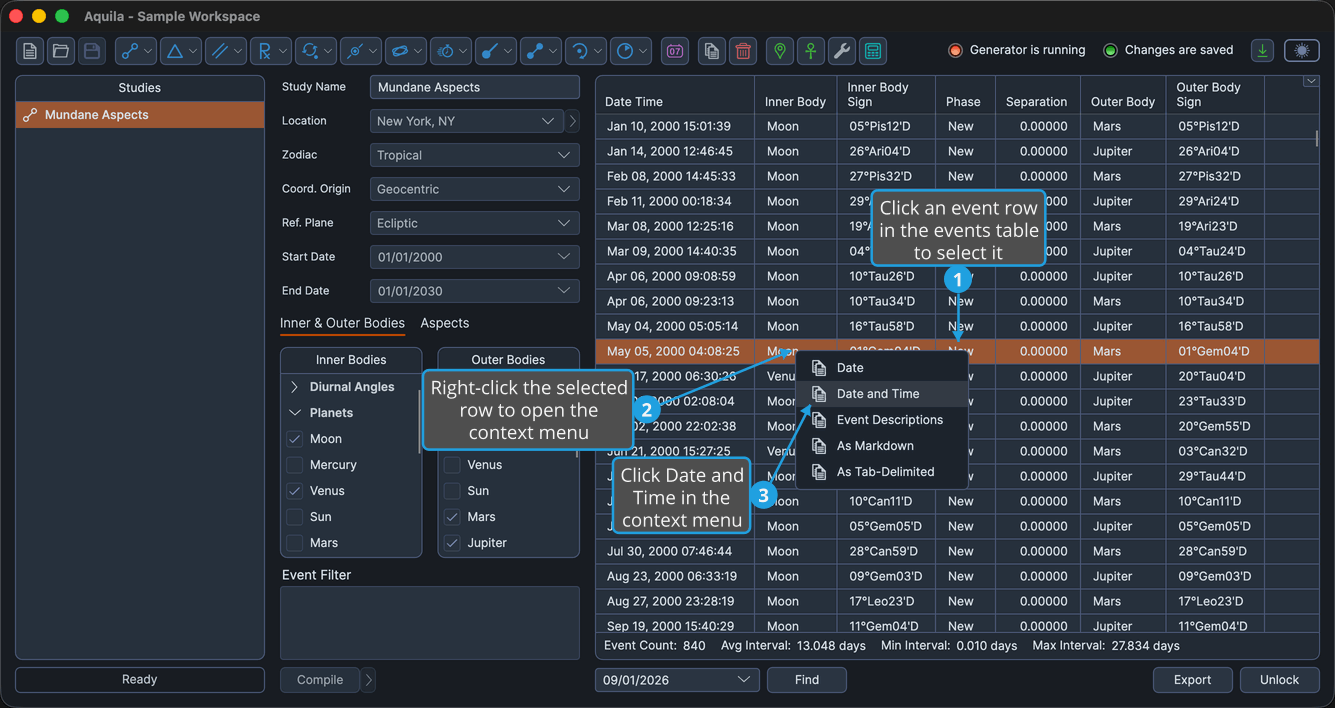
Task: Choose Event Descriptions in context menu
Action: pyautogui.click(x=881, y=420)
